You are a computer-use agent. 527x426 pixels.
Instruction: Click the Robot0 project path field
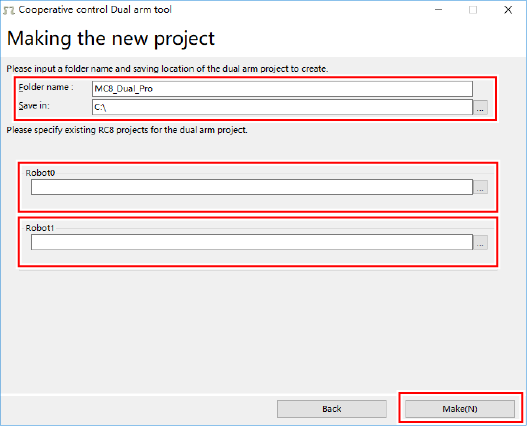click(x=252, y=187)
